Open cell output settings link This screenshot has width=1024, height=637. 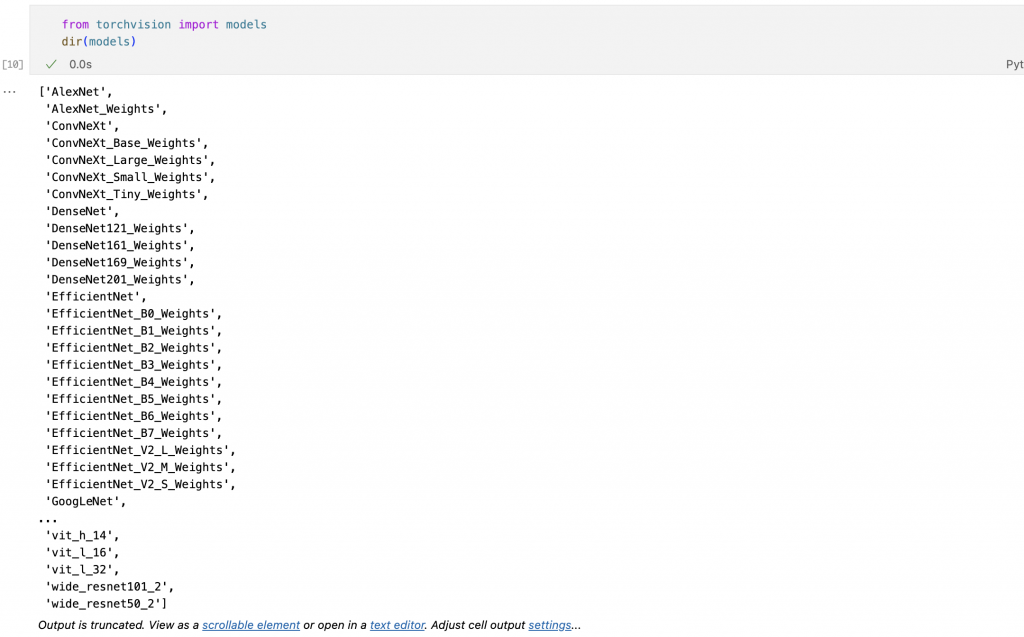point(549,625)
